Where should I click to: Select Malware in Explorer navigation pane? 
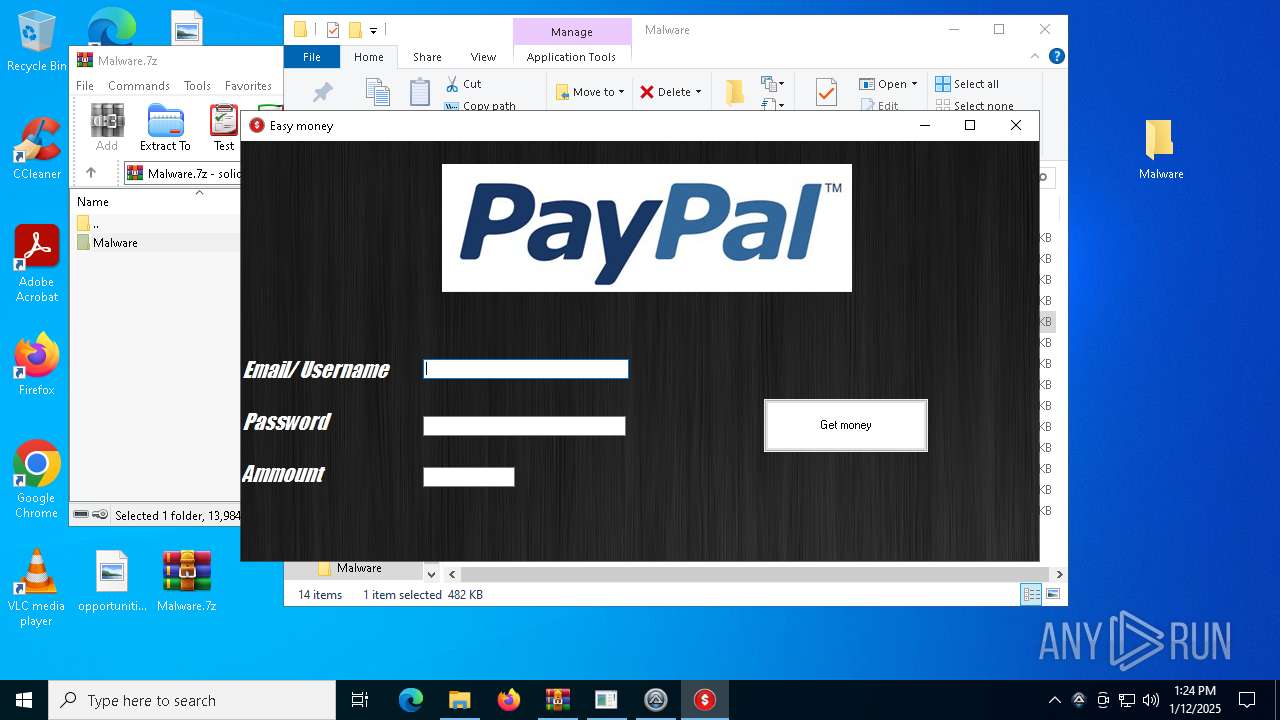[x=359, y=568]
